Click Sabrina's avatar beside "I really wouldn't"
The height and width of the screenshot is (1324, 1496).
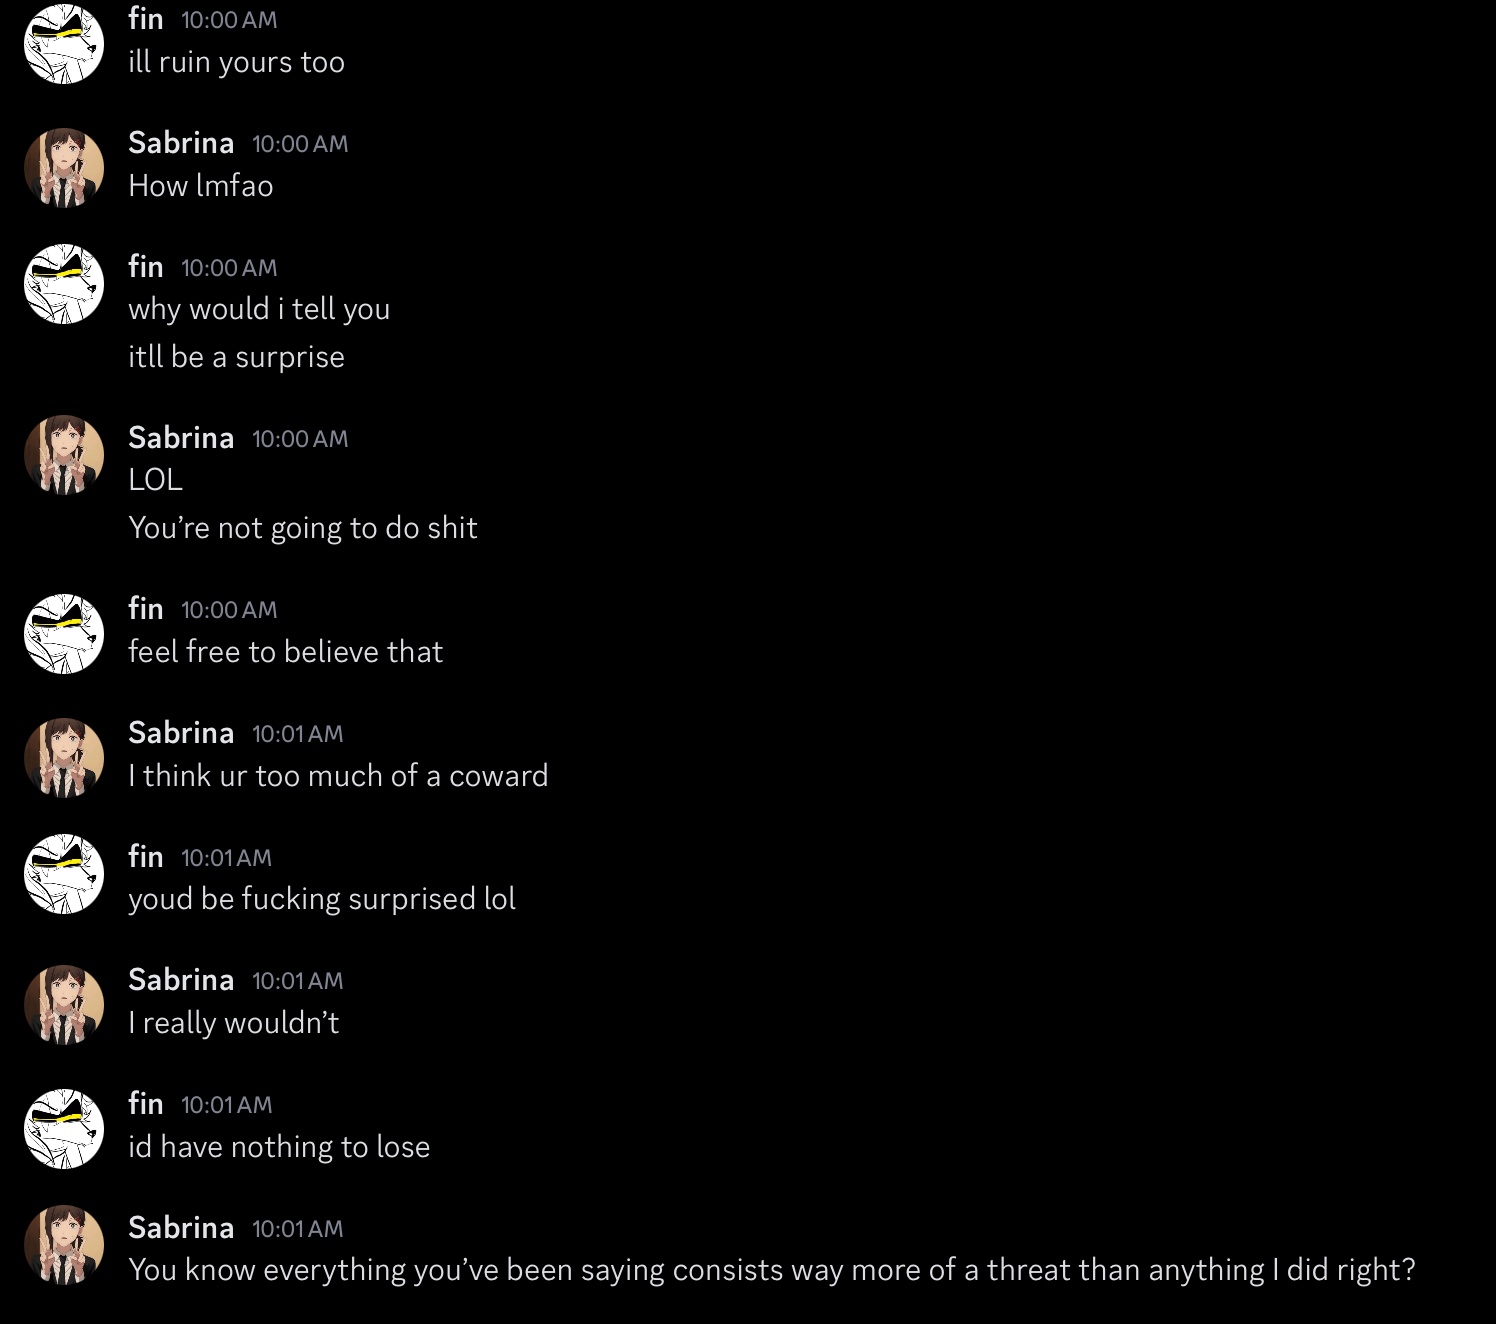tap(64, 1005)
